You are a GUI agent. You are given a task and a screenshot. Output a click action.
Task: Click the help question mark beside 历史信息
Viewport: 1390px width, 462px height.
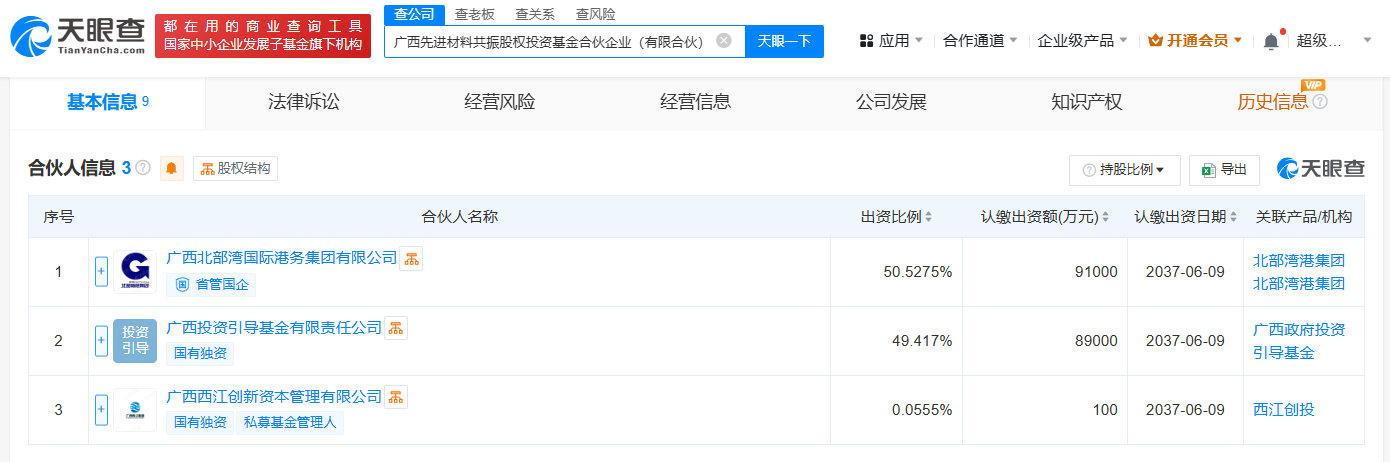pos(1320,102)
